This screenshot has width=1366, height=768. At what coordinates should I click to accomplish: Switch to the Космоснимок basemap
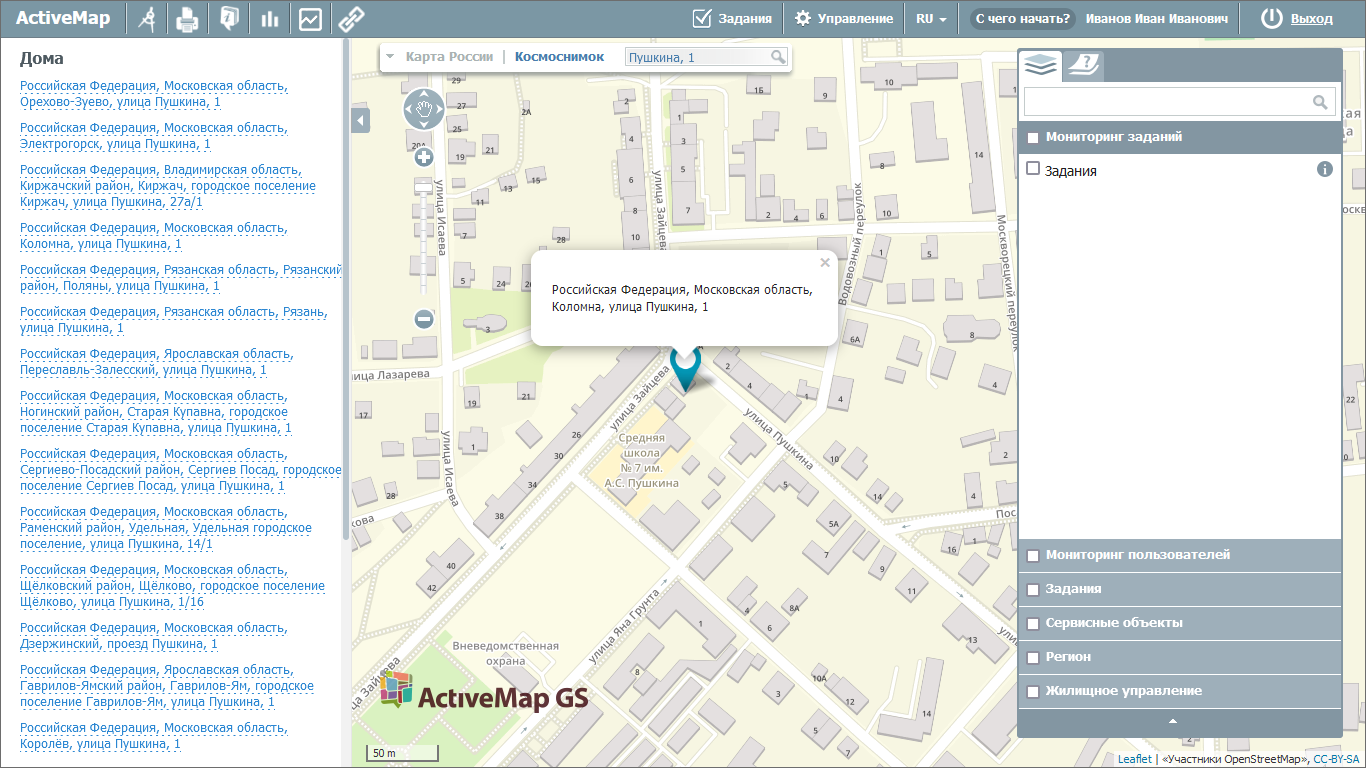pyautogui.click(x=559, y=57)
